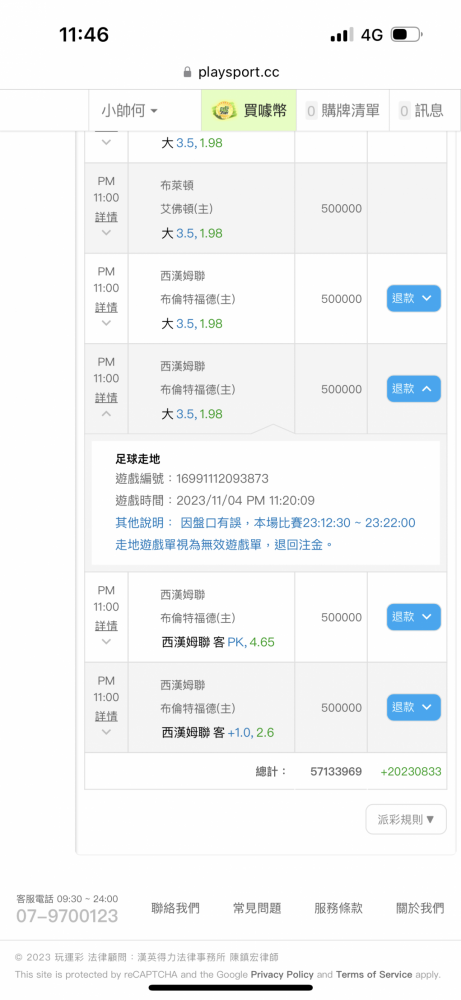Screen dimensions: 461x1000
Task: Open Google Terms of Service link
Action: pos(374,974)
